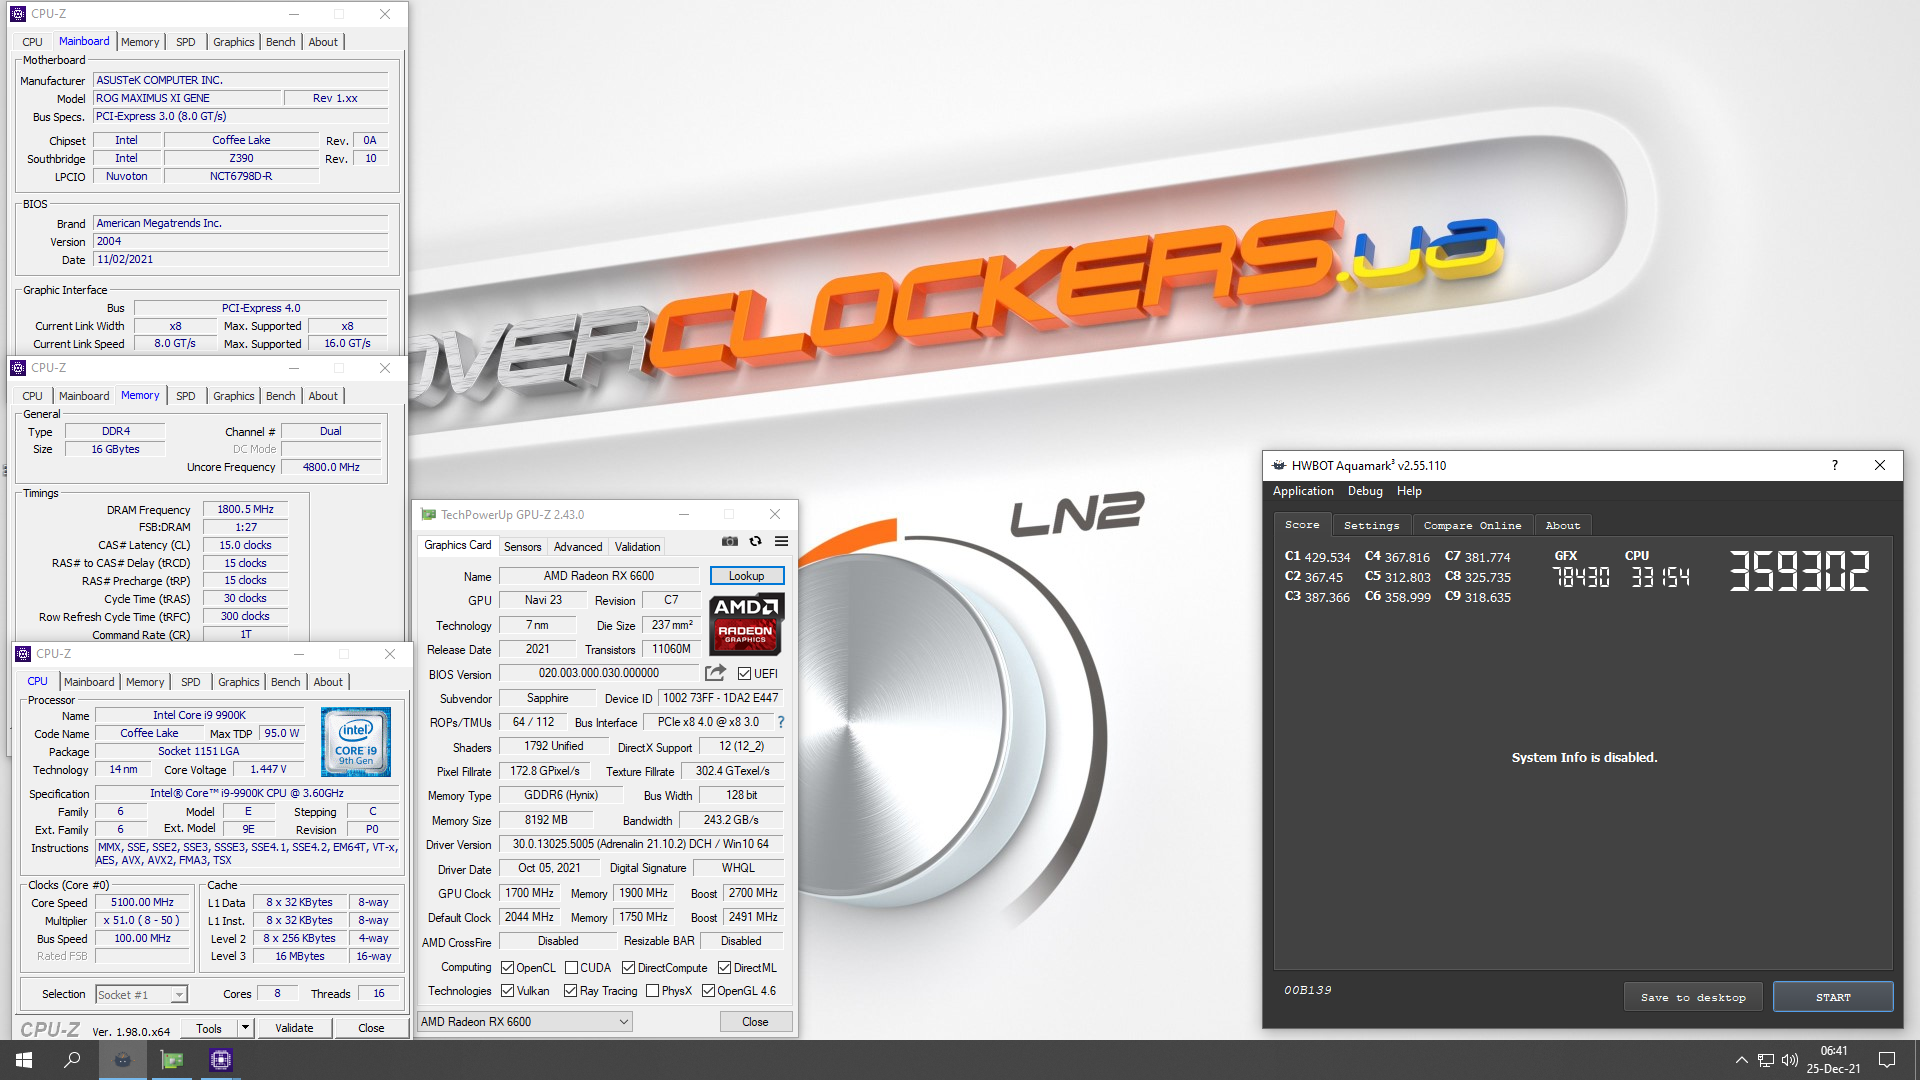This screenshot has width=1920, height=1080.
Task: Switch to the Settings tab in Aquamark
Action: pyautogui.click(x=1371, y=525)
